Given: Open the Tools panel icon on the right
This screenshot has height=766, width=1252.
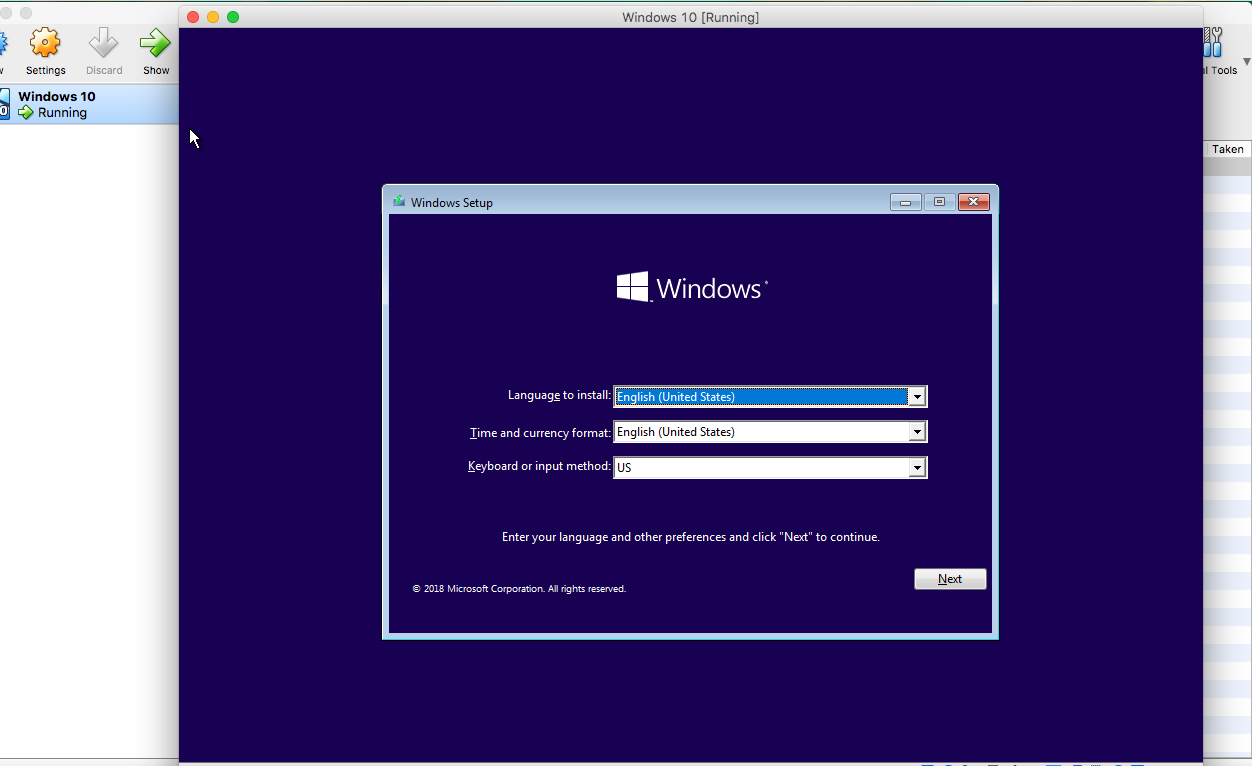Looking at the screenshot, I should (1213, 42).
